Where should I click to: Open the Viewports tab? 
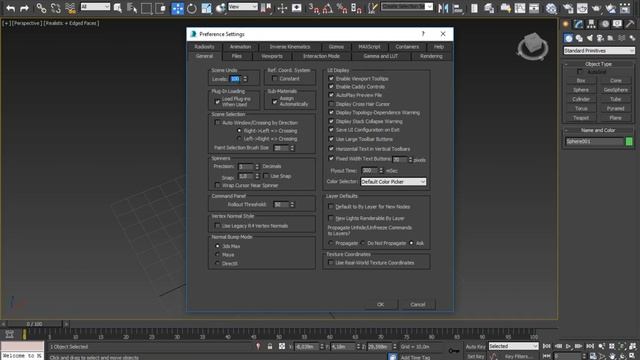[x=272, y=56]
